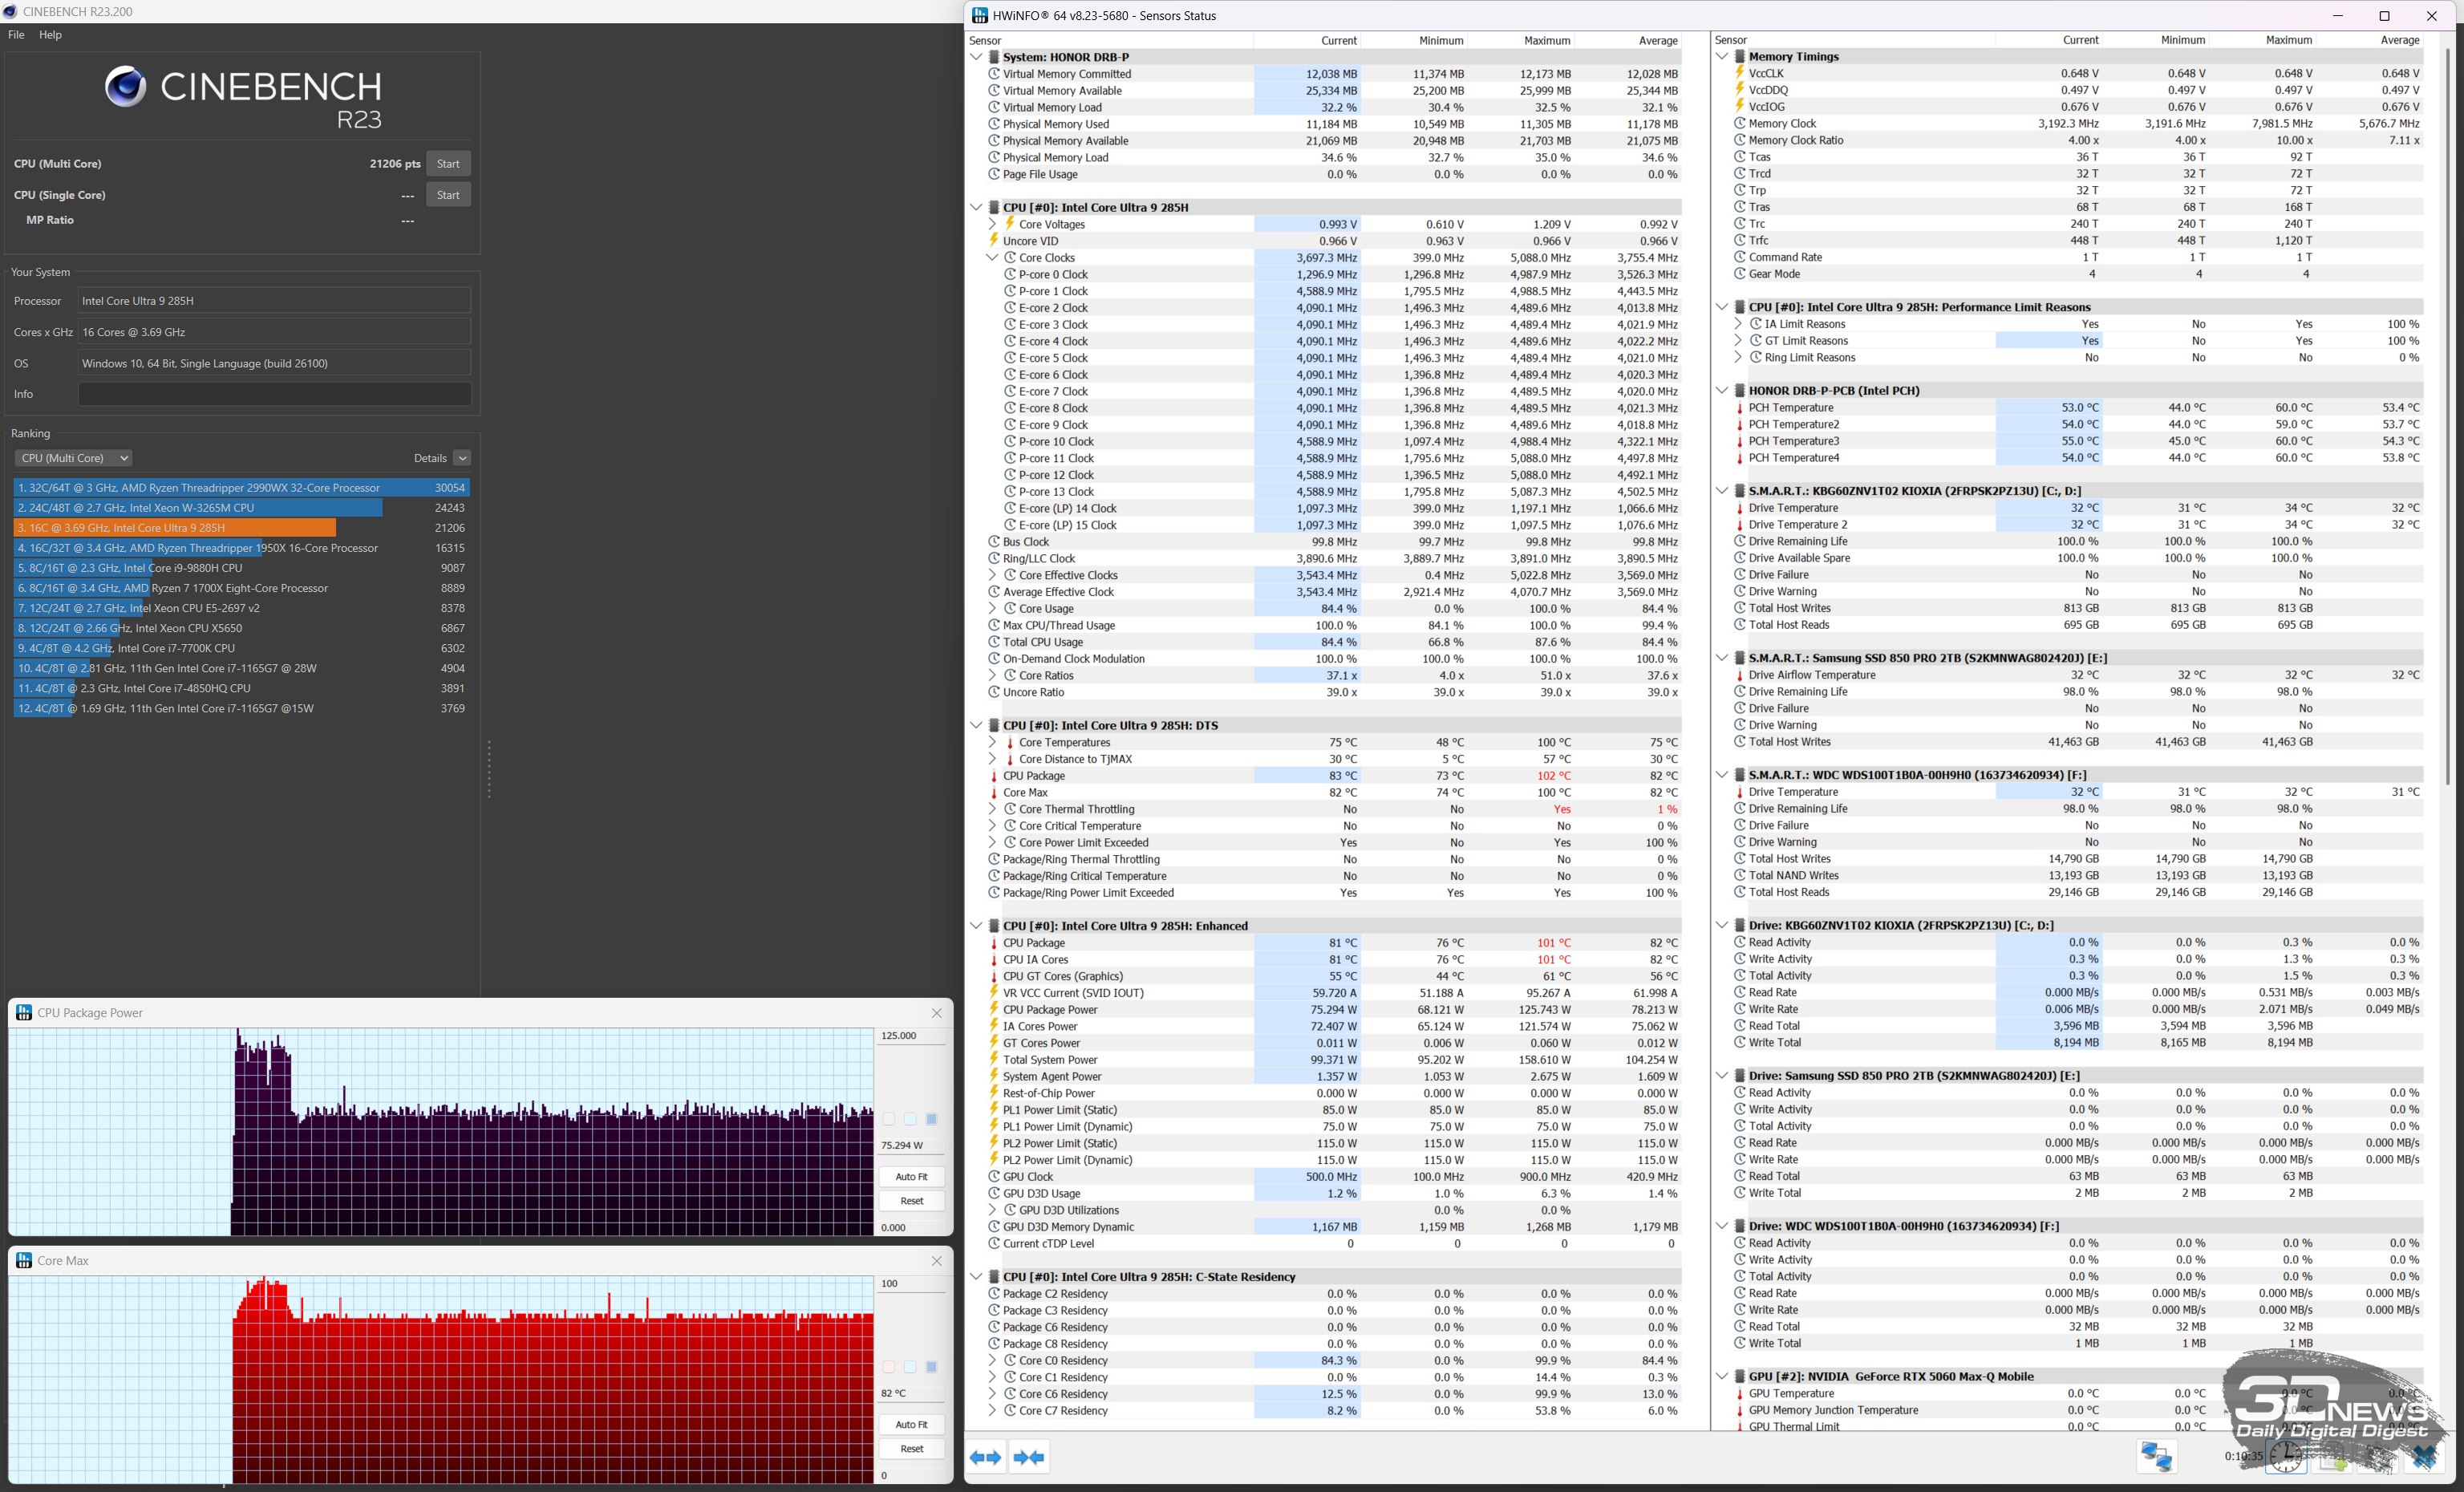Click the Current column header in left sensor pane
Viewport: 2464px width, 1492px height.
(1339, 40)
